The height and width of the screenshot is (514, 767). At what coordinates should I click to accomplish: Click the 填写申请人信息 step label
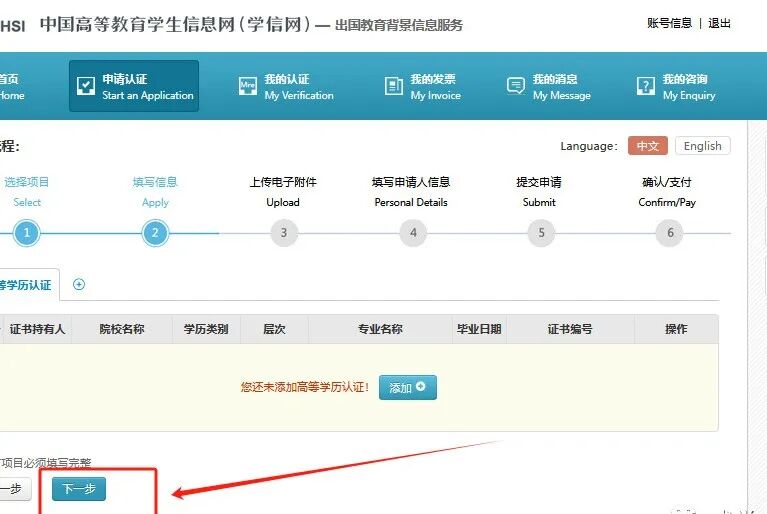click(411, 192)
